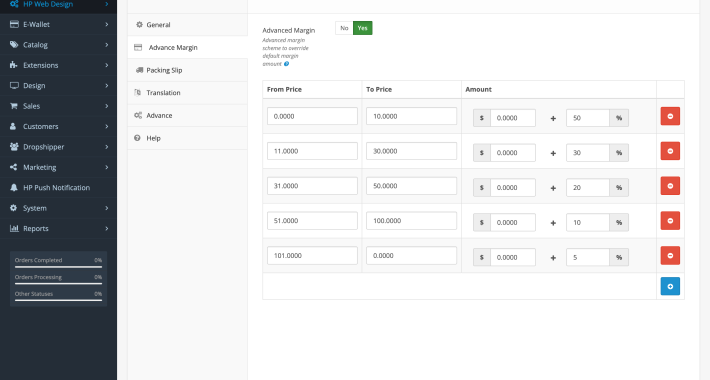Click the Catalog tags icon in sidebar

14,44
